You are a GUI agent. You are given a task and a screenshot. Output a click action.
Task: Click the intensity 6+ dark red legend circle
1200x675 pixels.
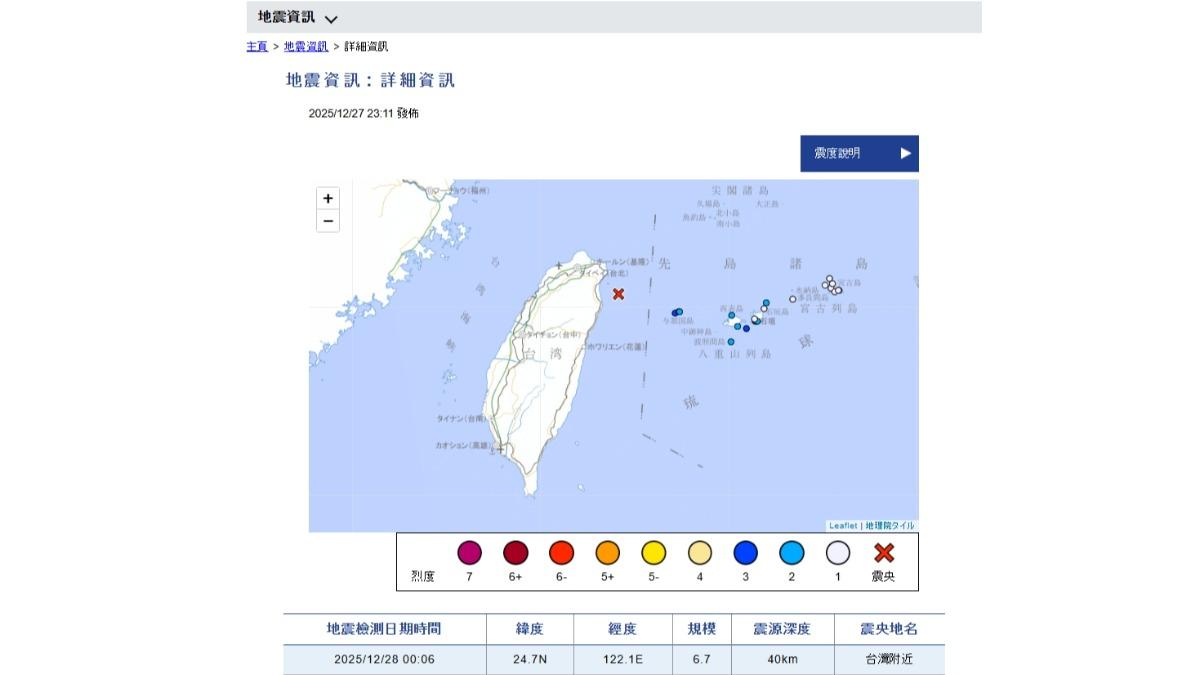coord(515,553)
